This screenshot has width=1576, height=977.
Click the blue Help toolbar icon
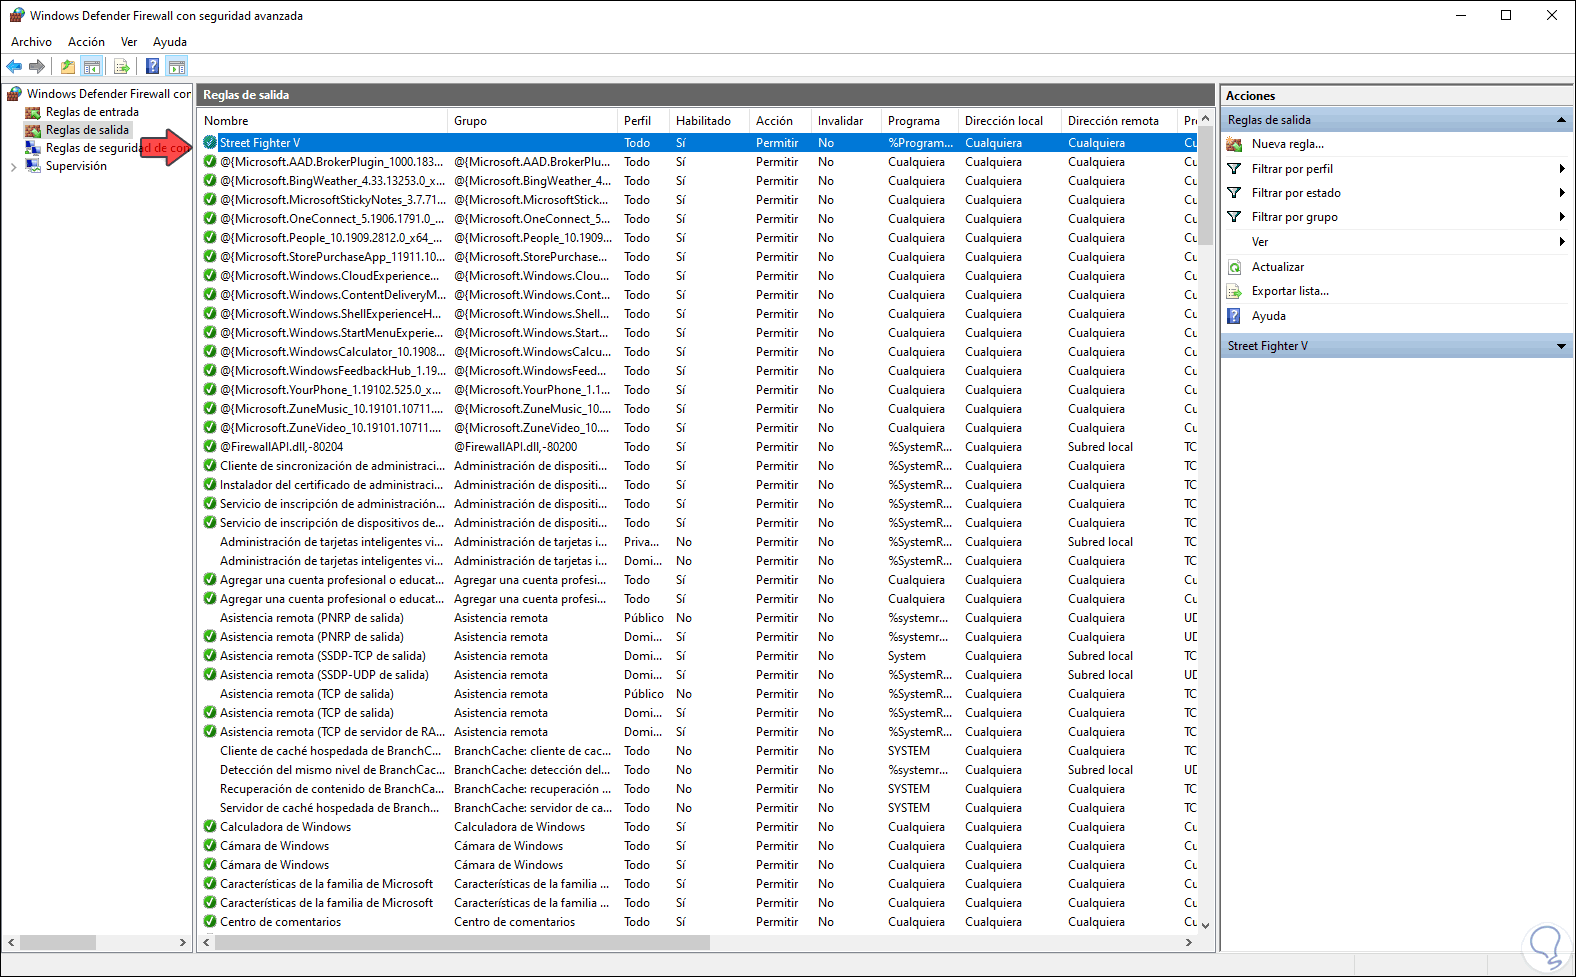pos(152,67)
